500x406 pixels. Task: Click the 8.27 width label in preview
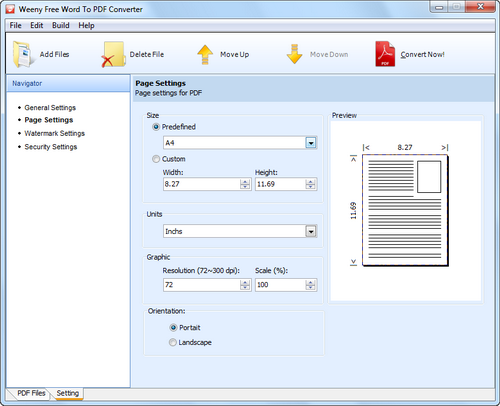[405, 147]
